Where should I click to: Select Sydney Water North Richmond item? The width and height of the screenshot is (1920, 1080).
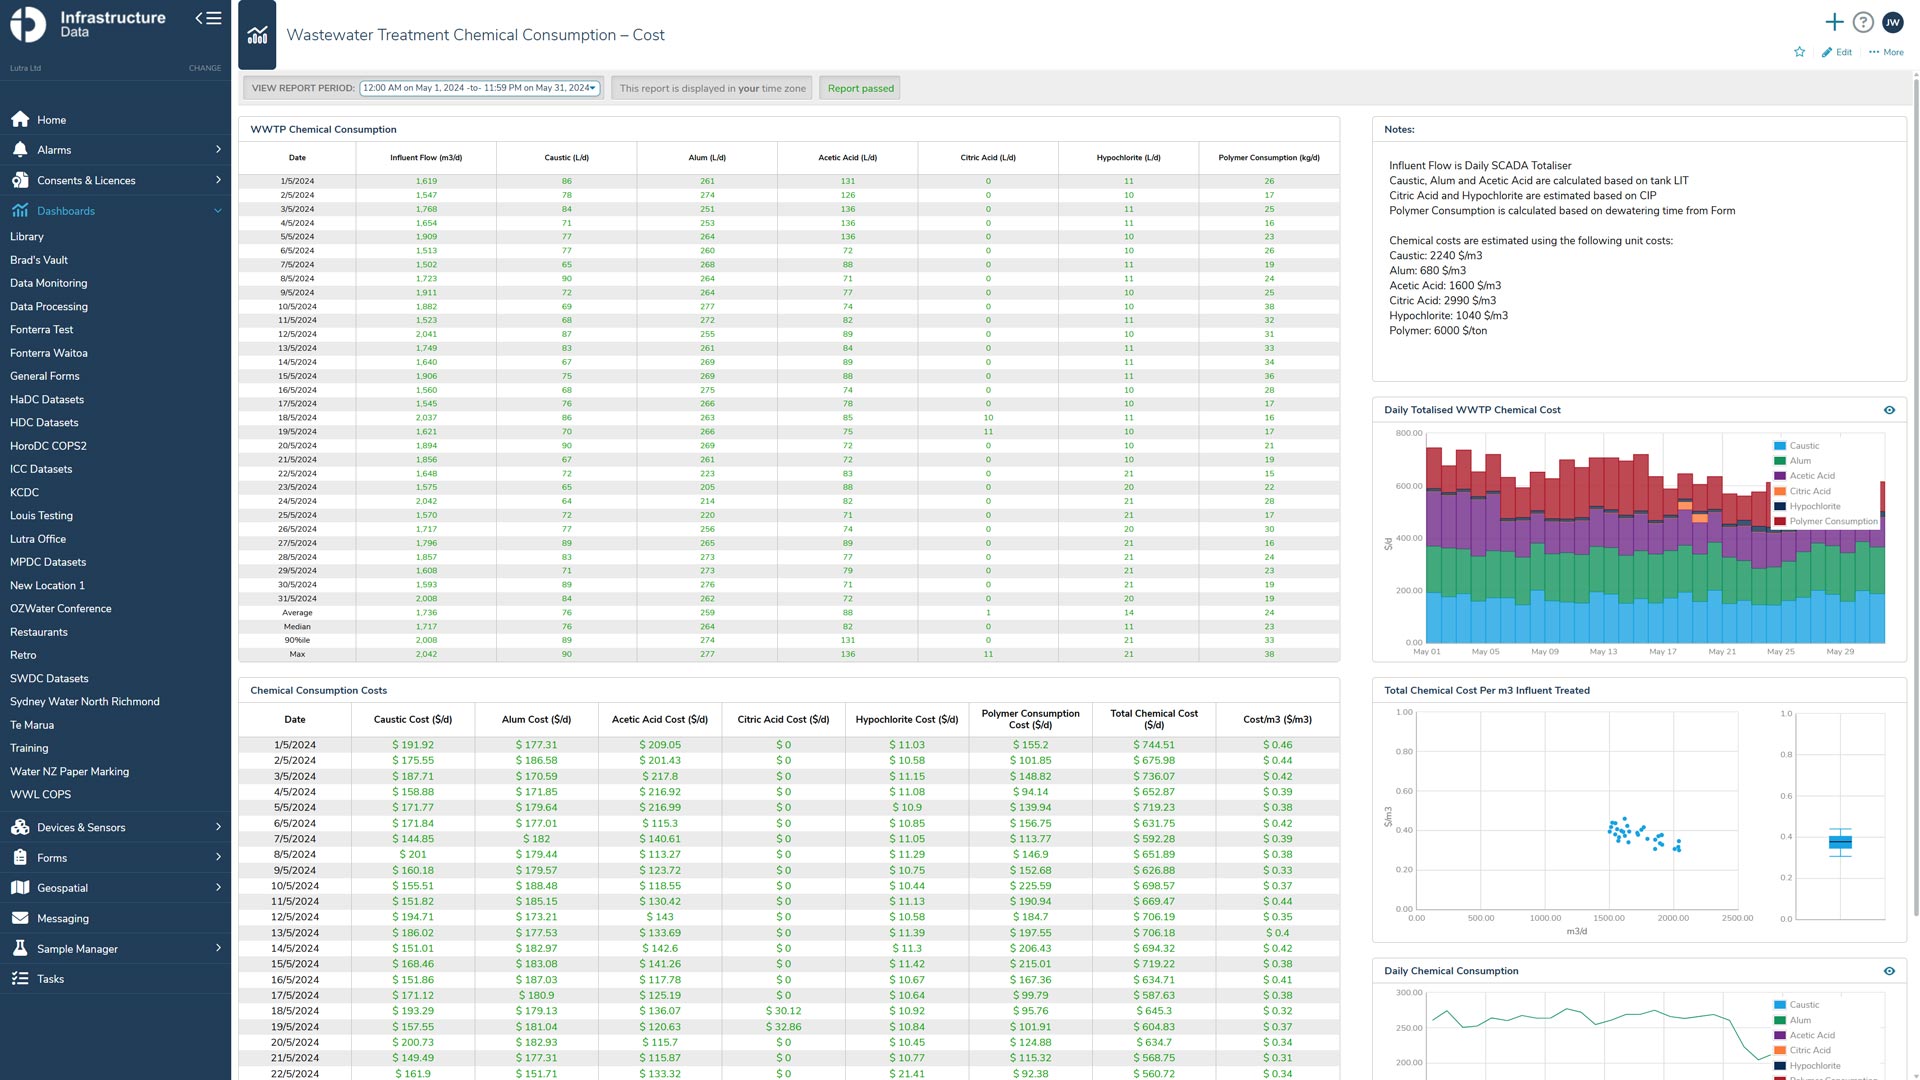[84, 702]
